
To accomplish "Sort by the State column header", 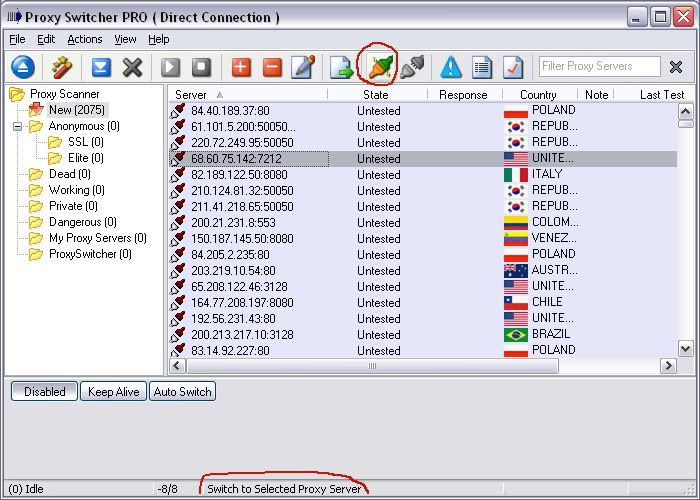I will [x=377, y=95].
